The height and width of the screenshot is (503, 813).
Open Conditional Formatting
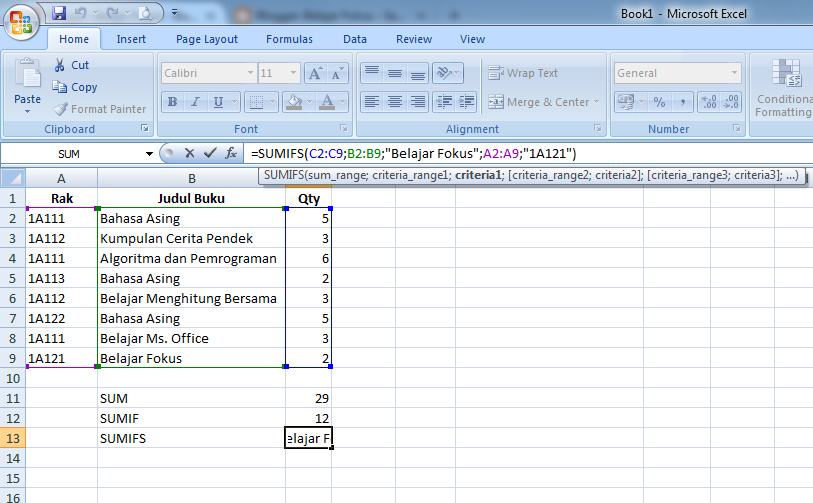(x=784, y=88)
